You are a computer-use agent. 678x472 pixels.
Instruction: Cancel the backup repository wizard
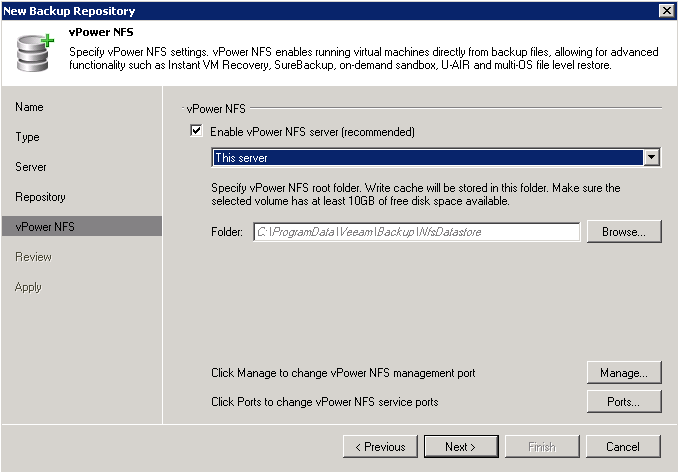623,446
